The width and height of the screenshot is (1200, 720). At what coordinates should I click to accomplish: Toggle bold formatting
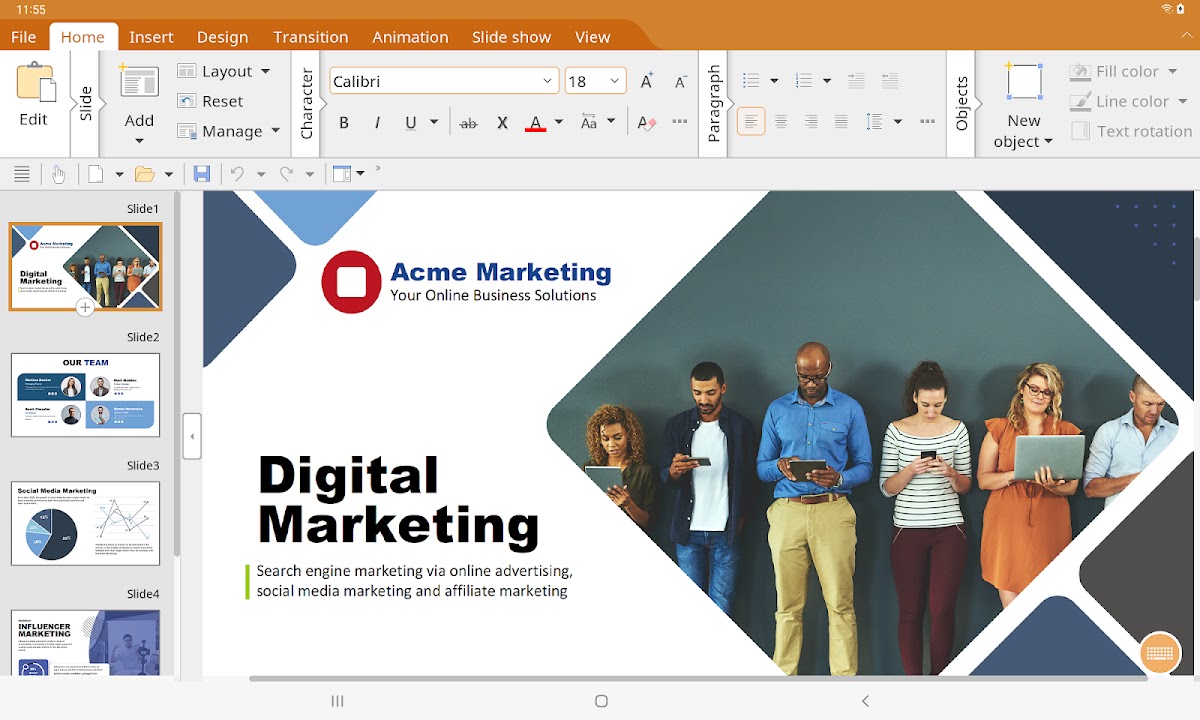[x=344, y=123]
